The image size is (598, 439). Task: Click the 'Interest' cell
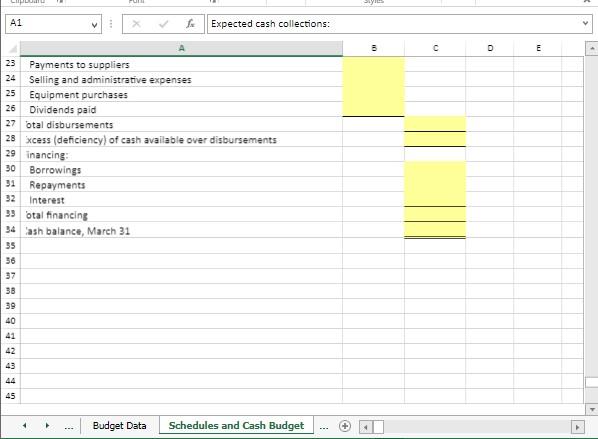pyautogui.click(x=182, y=200)
